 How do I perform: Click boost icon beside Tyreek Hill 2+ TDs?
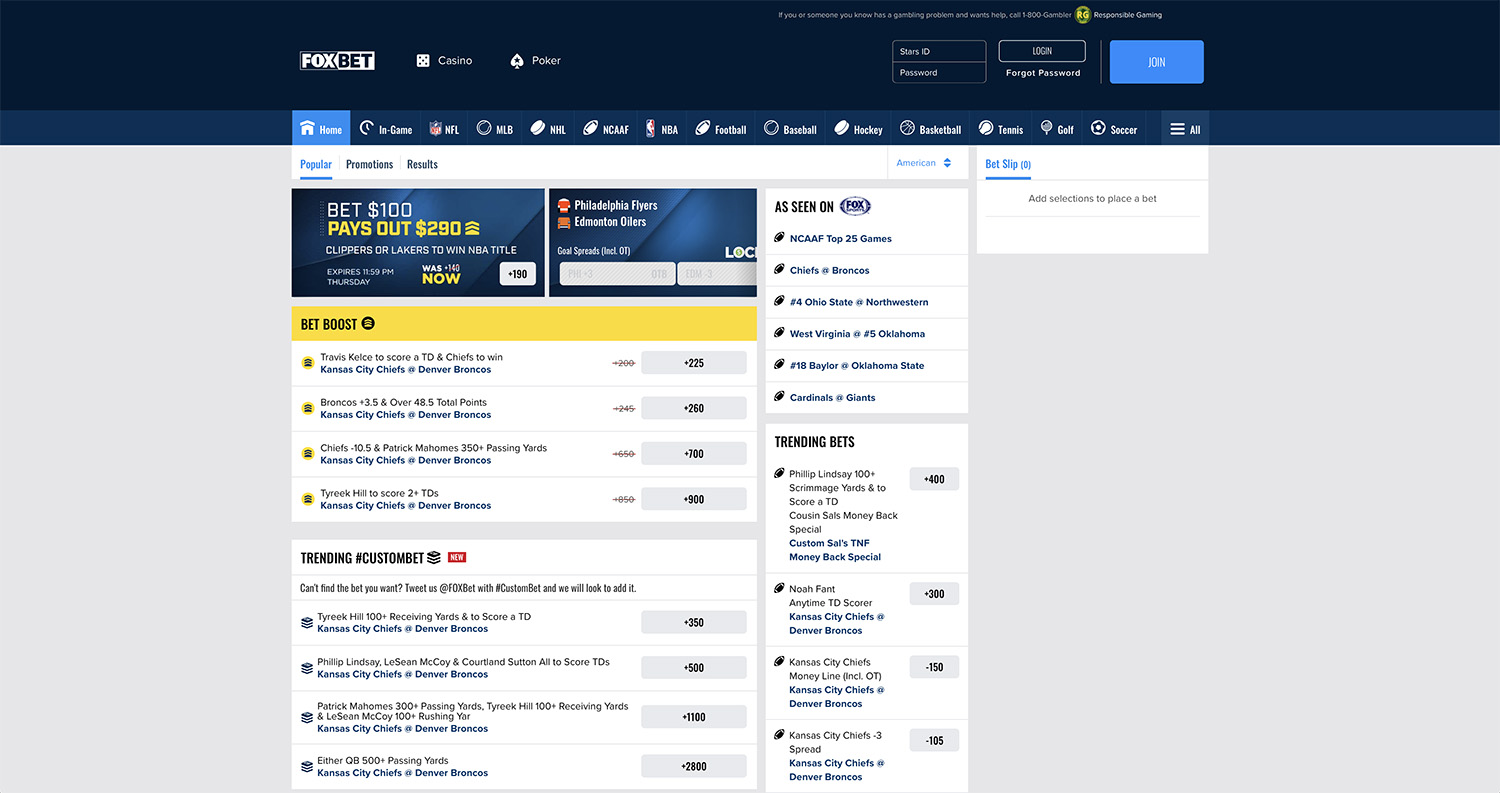coord(308,499)
